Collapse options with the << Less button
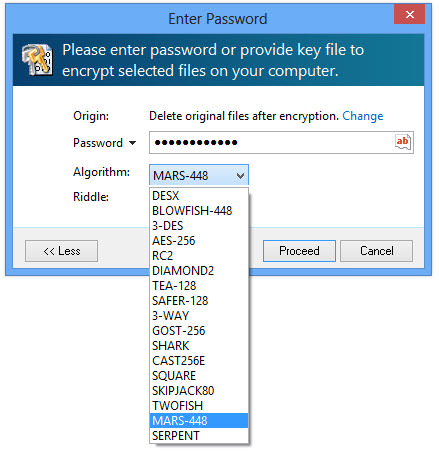The height and width of the screenshot is (452, 439). (61, 251)
